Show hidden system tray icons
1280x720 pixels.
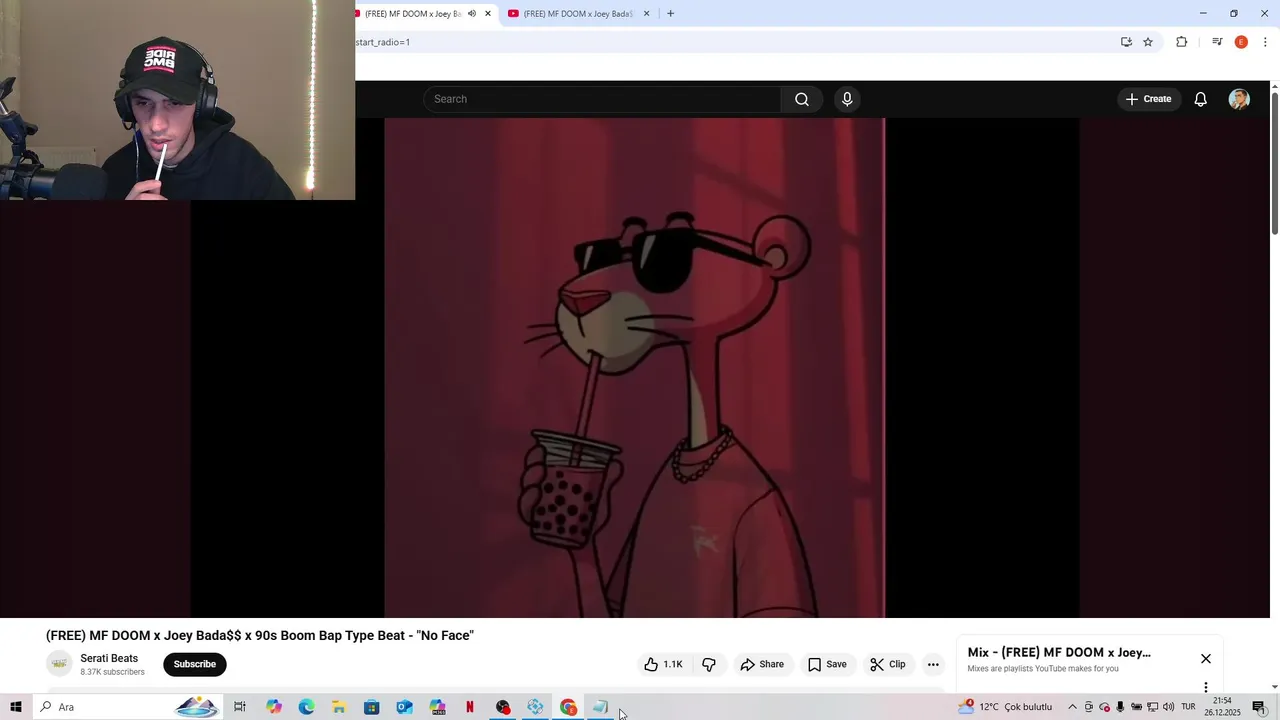1072,707
